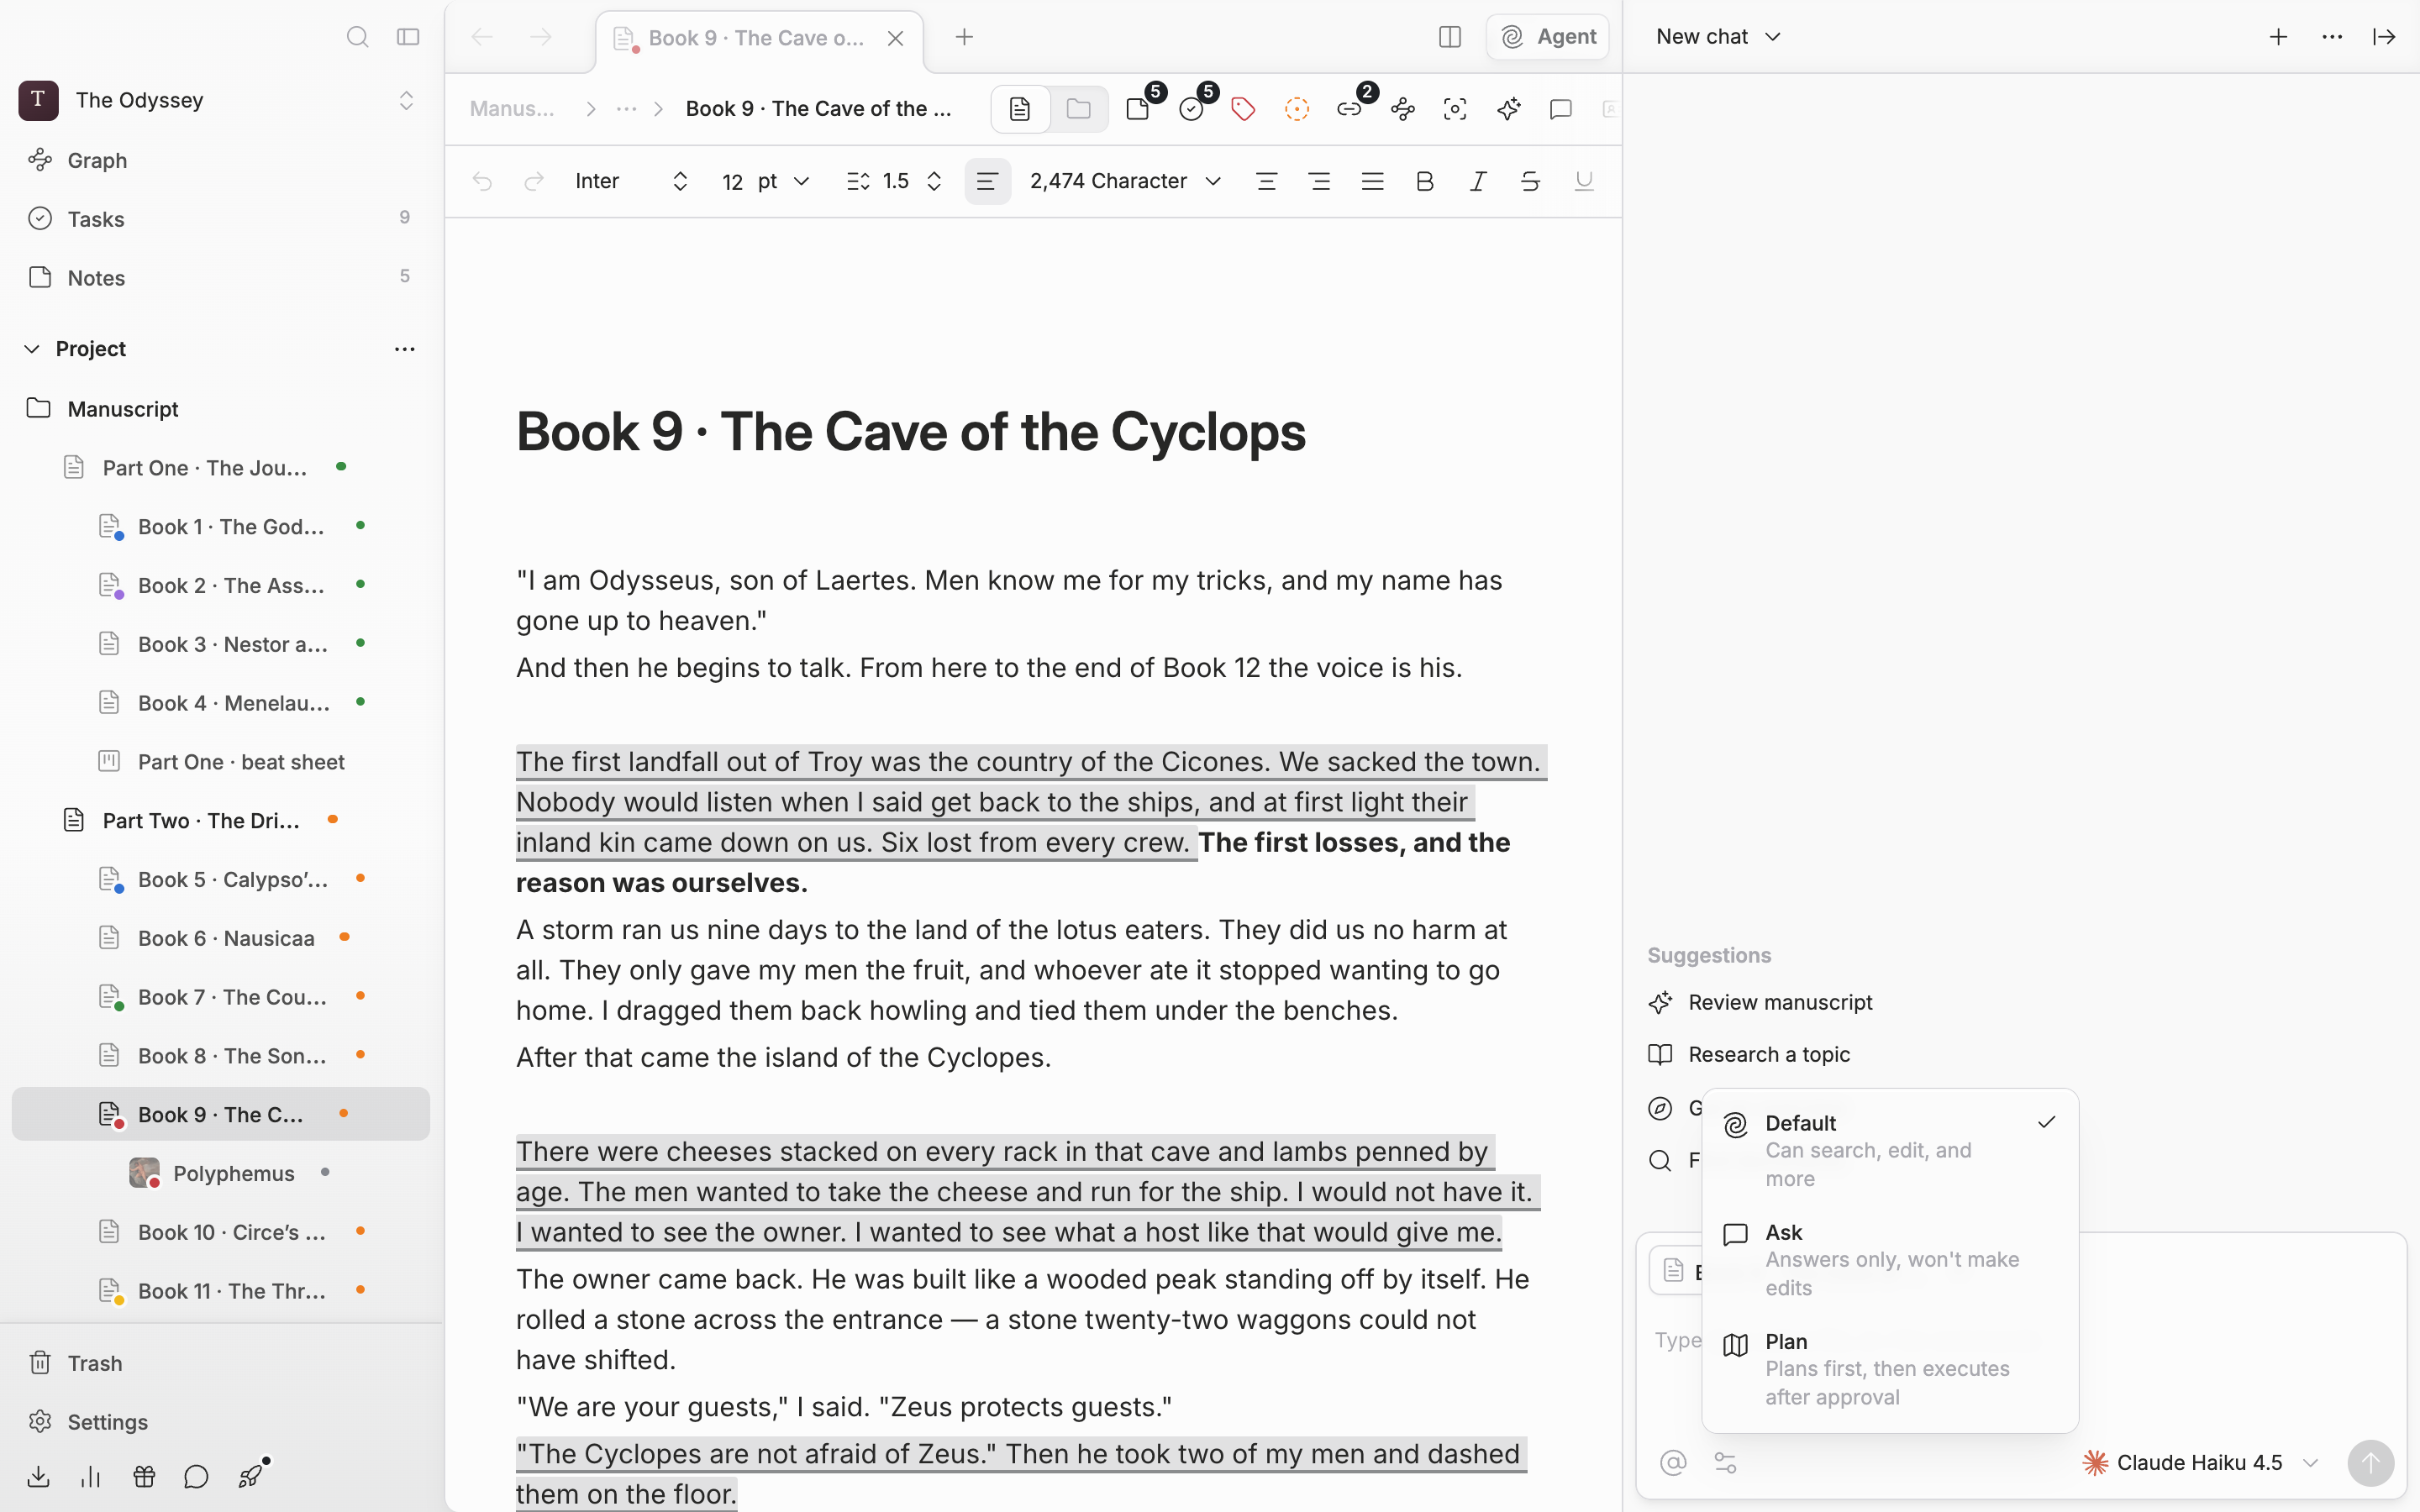The width and height of the screenshot is (2420, 1512).
Task: Open the rocket updates icon
Action: pos(251,1475)
